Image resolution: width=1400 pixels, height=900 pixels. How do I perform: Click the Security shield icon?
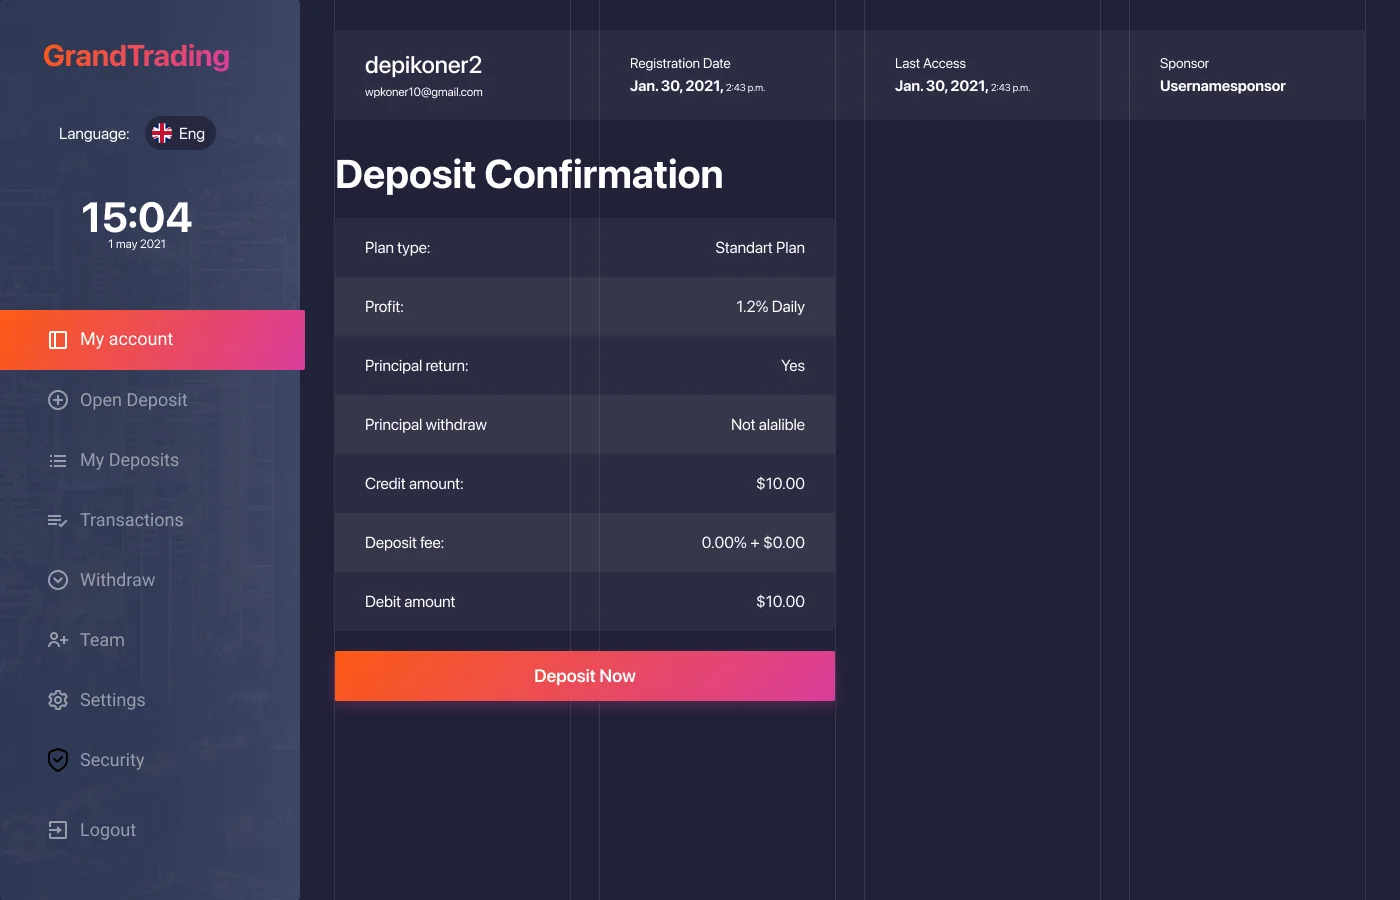click(58, 760)
